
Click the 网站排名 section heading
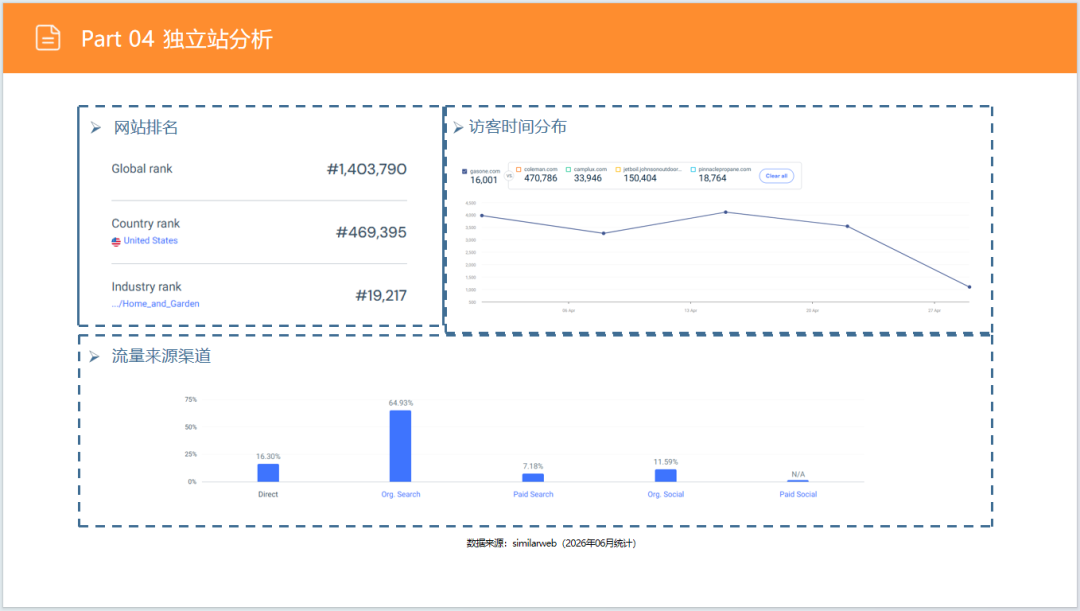click(146, 127)
